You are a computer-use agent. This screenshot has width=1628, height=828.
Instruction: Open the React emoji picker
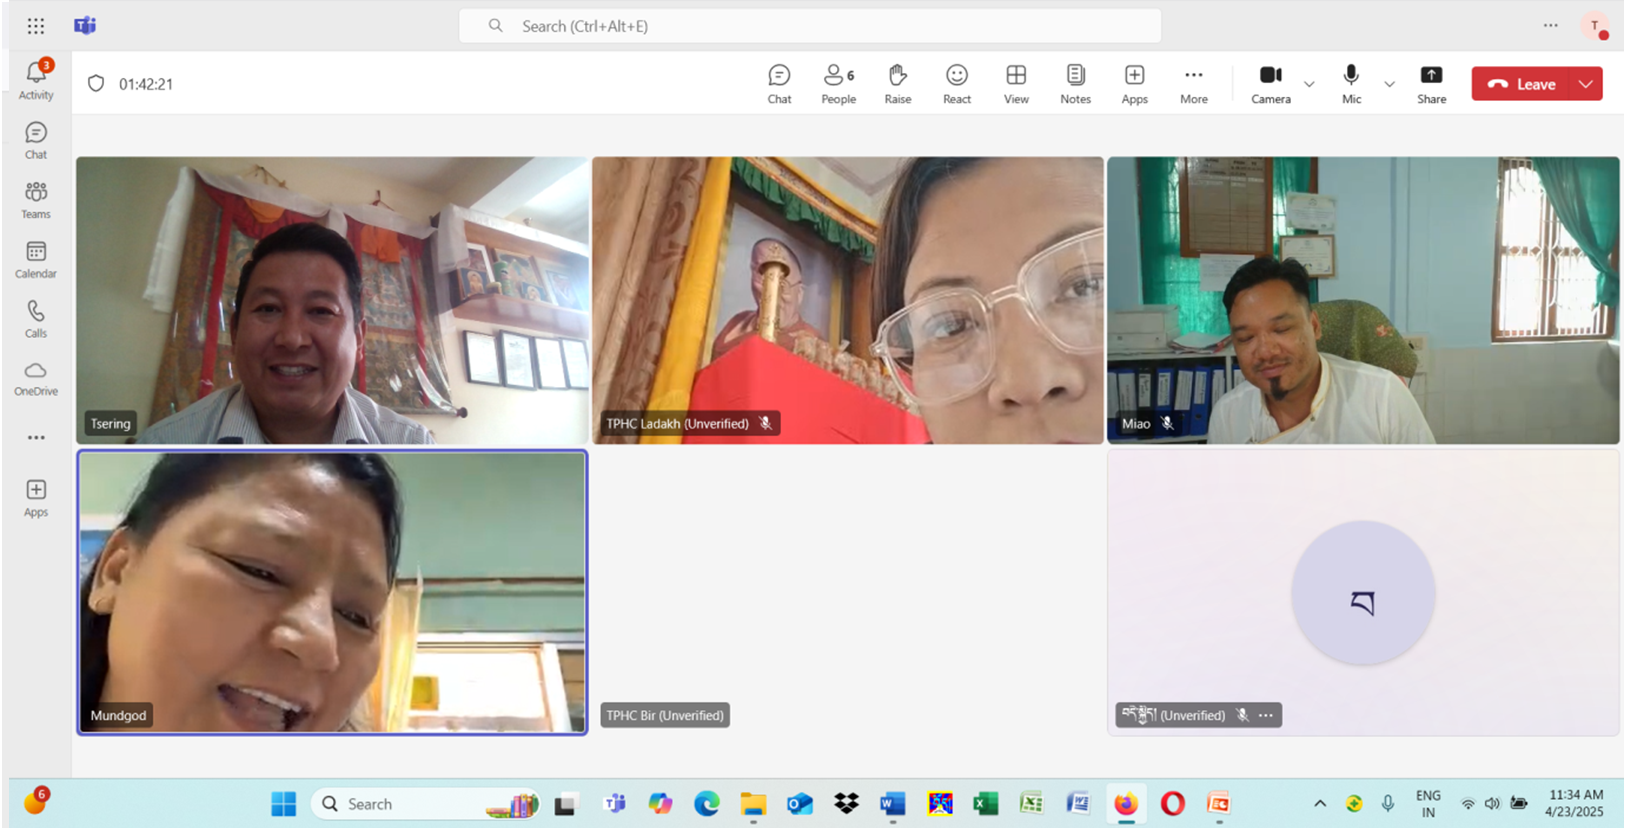click(956, 84)
